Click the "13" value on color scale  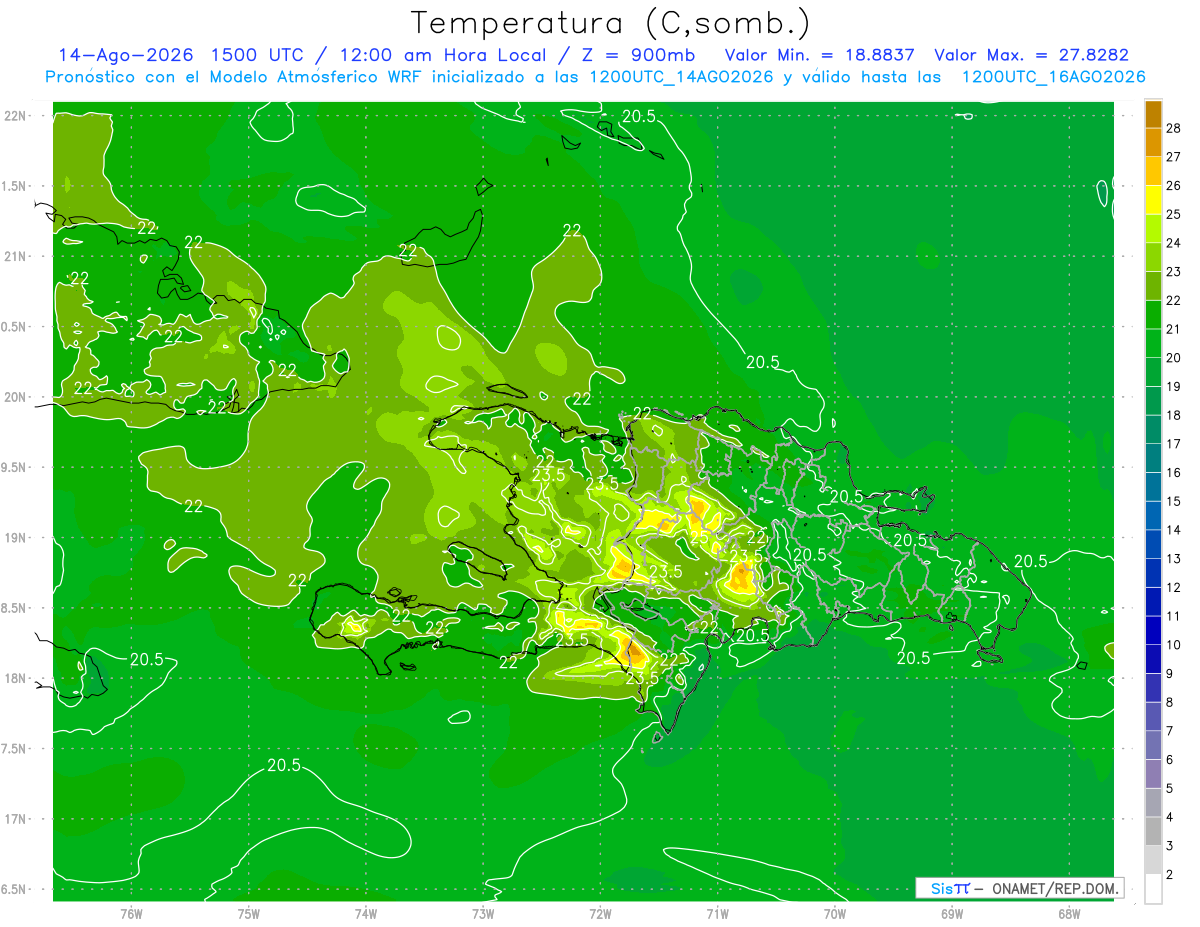point(1174,559)
